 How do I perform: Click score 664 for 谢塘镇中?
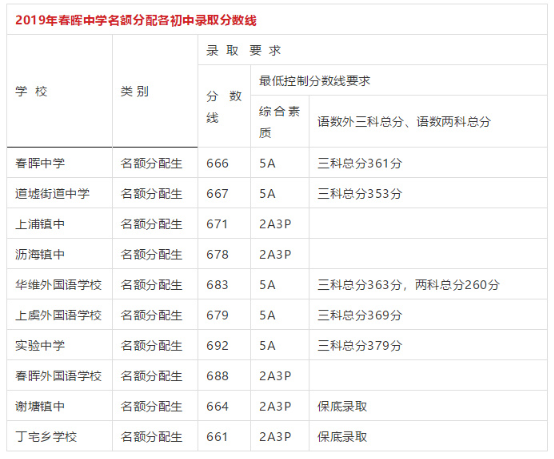tap(217, 406)
